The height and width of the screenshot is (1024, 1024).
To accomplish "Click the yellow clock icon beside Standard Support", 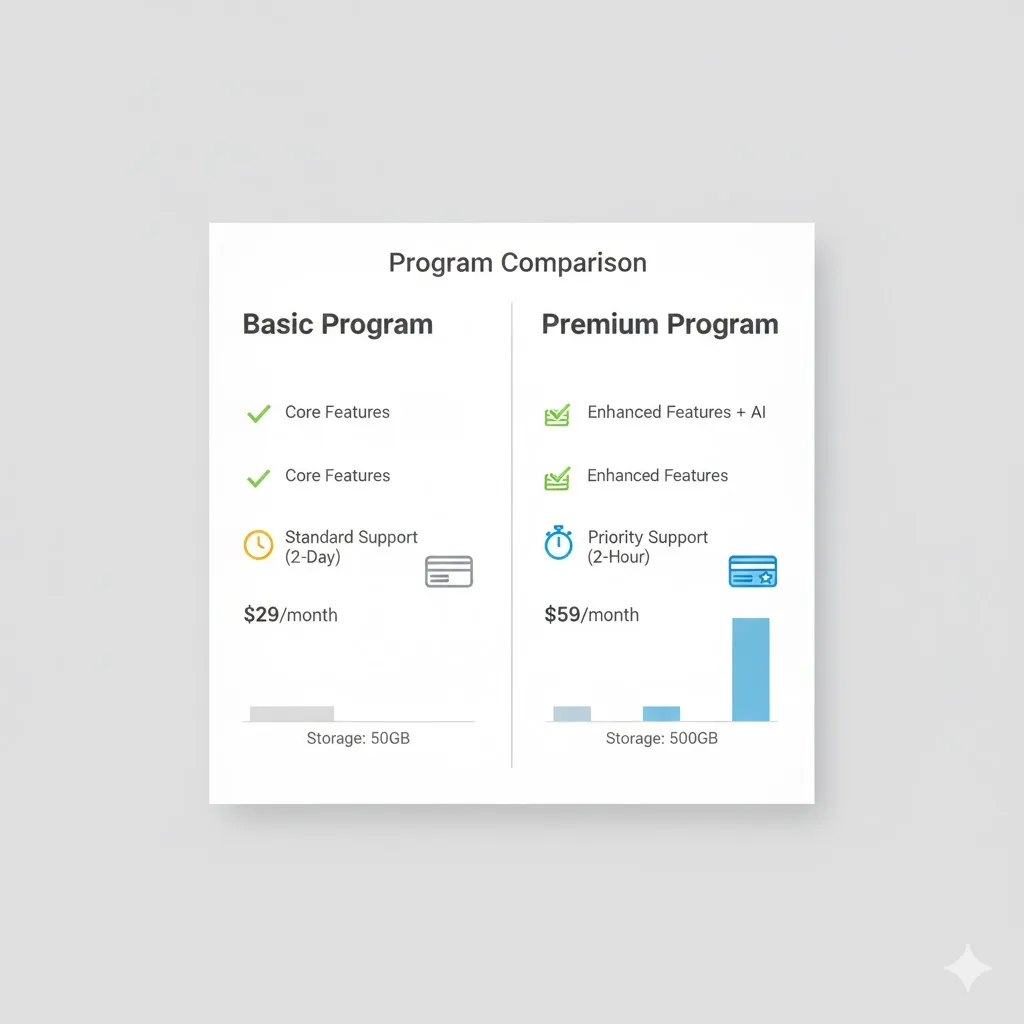I will 258,545.
